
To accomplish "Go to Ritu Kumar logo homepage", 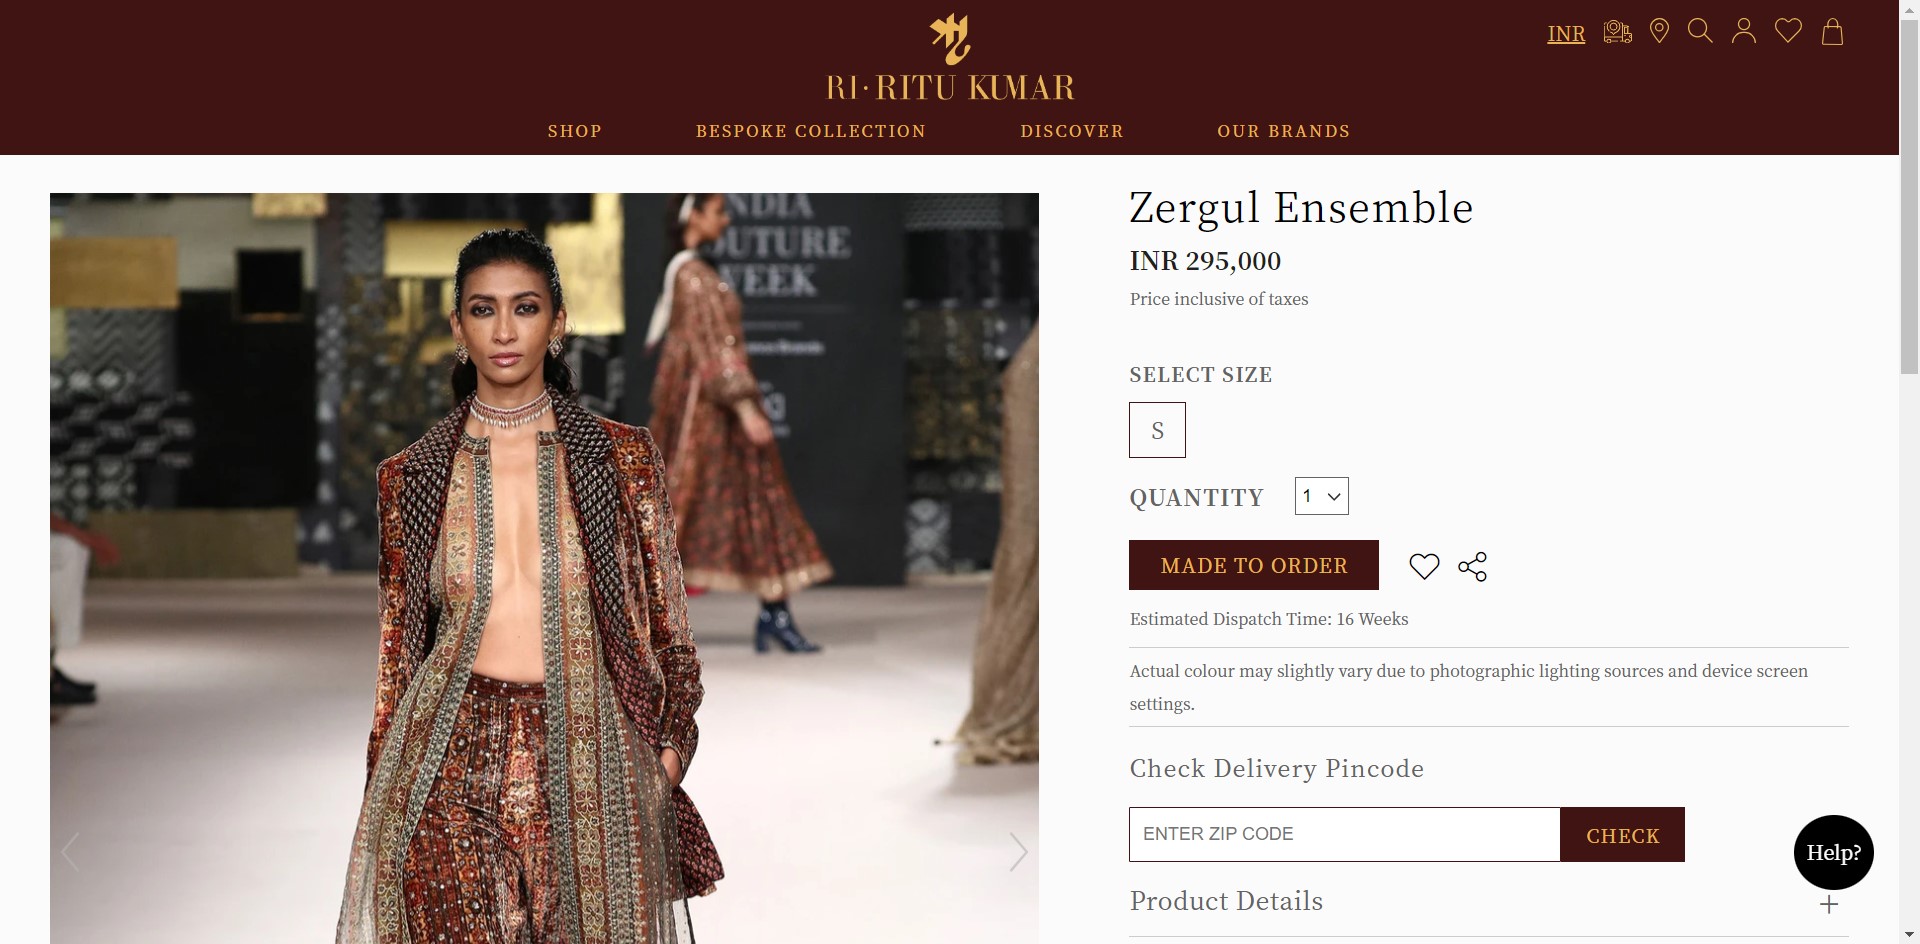I will pos(950,58).
